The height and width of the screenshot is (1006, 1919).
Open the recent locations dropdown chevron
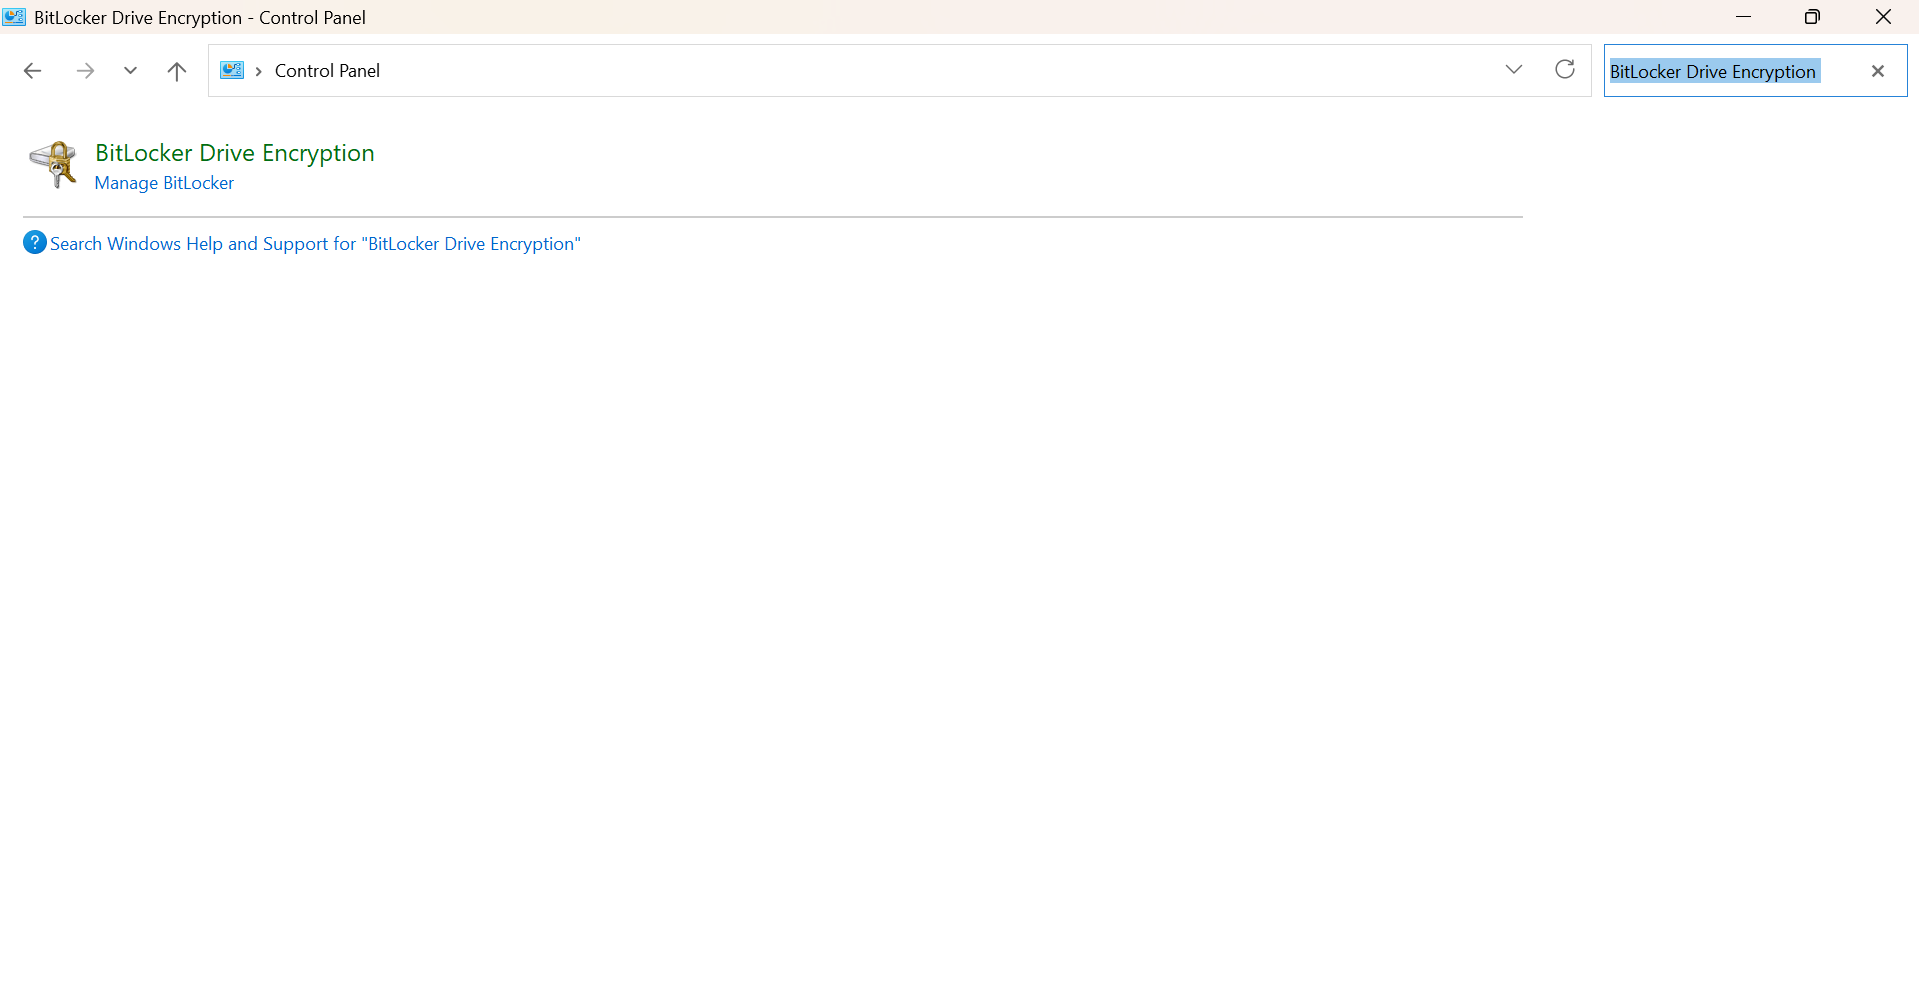pyautogui.click(x=130, y=71)
